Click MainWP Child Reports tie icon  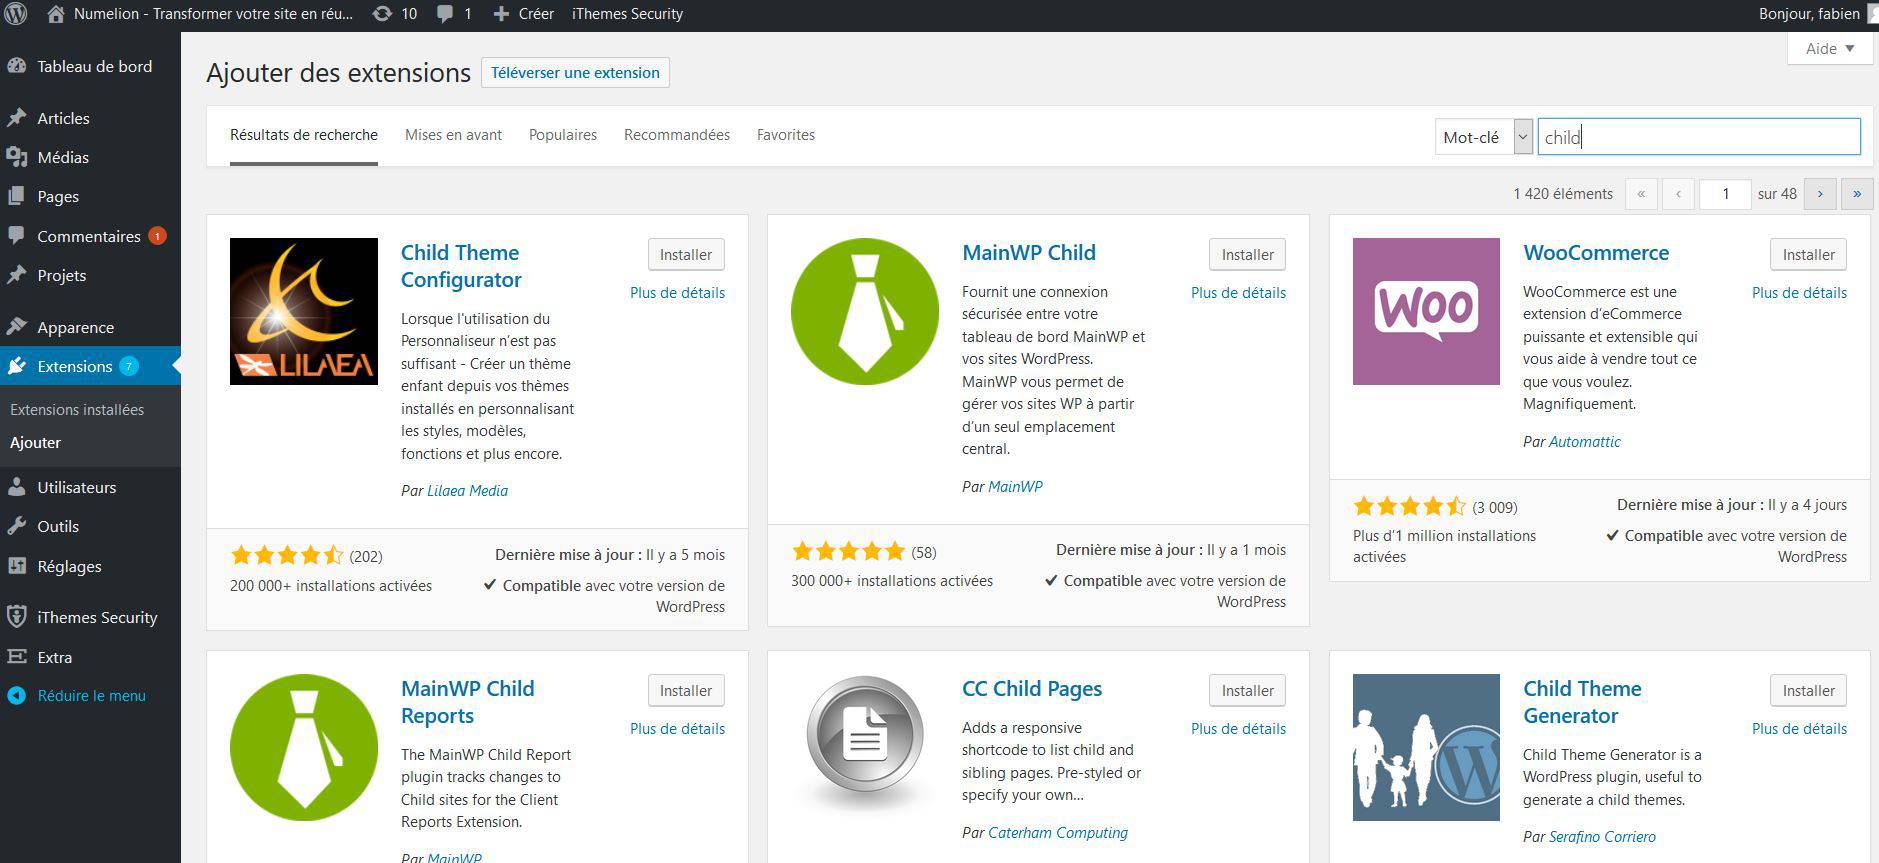pos(304,747)
